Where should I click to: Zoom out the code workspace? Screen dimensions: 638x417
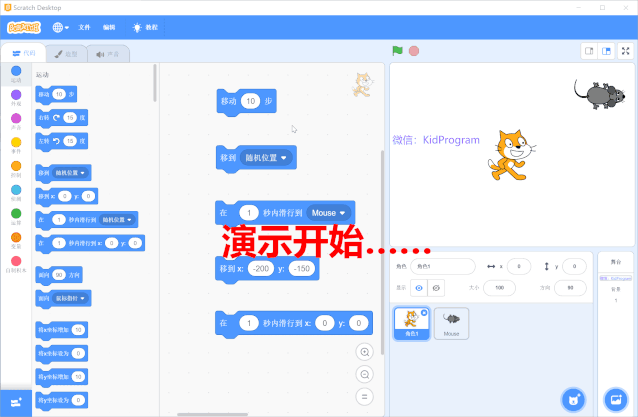click(365, 374)
